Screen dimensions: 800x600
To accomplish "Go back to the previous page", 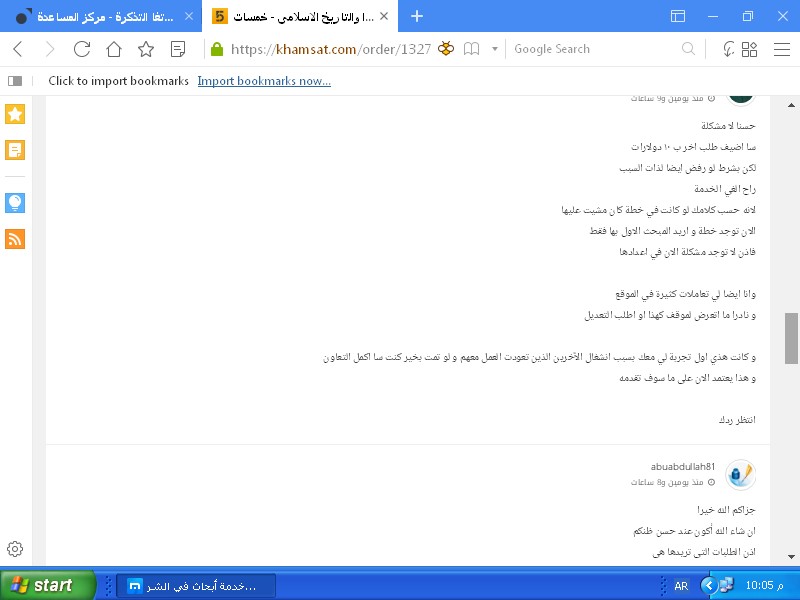I will pyautogui.click(x=18, y=49).
